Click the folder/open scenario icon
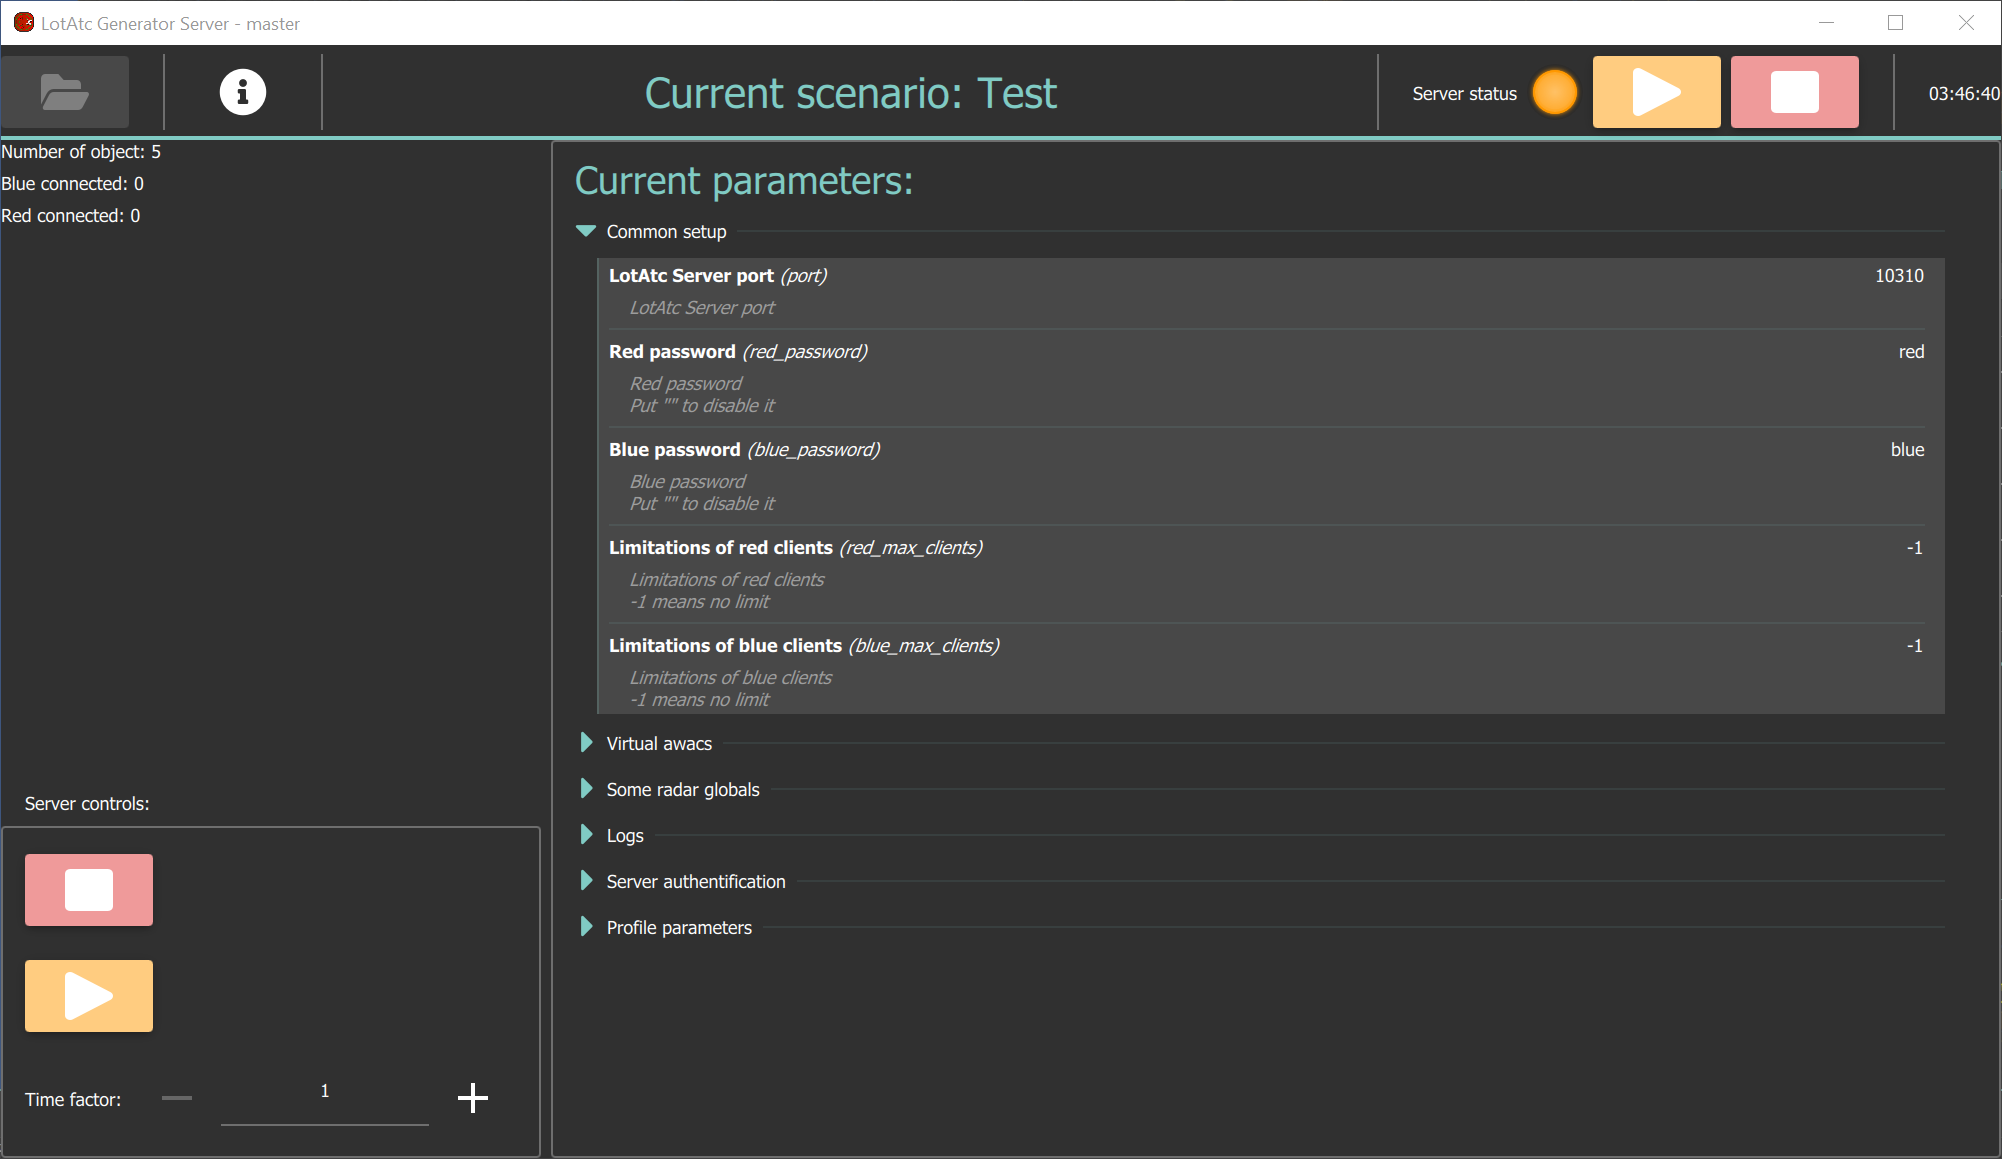Image resolution: width=2002 pixels, height=1159 pixels. coord(65,92)
